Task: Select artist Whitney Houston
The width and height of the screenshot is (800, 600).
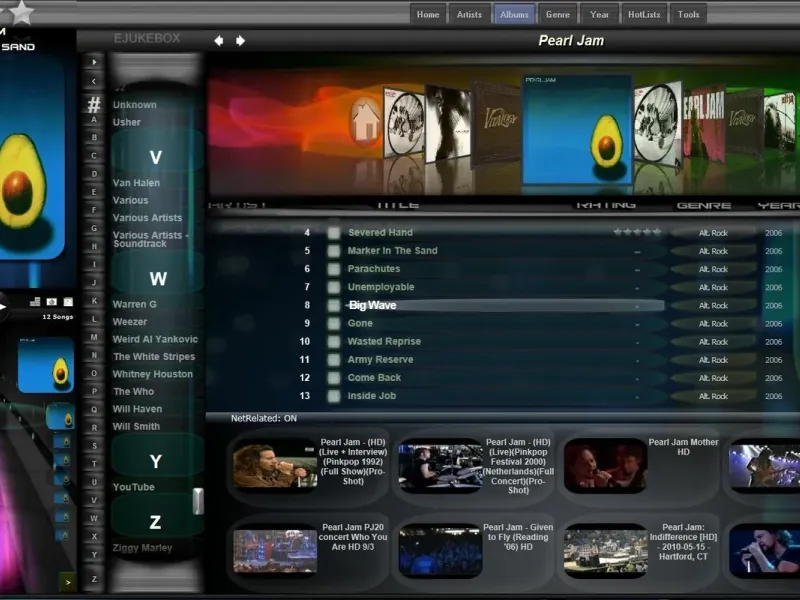Action: click(153, 374)
